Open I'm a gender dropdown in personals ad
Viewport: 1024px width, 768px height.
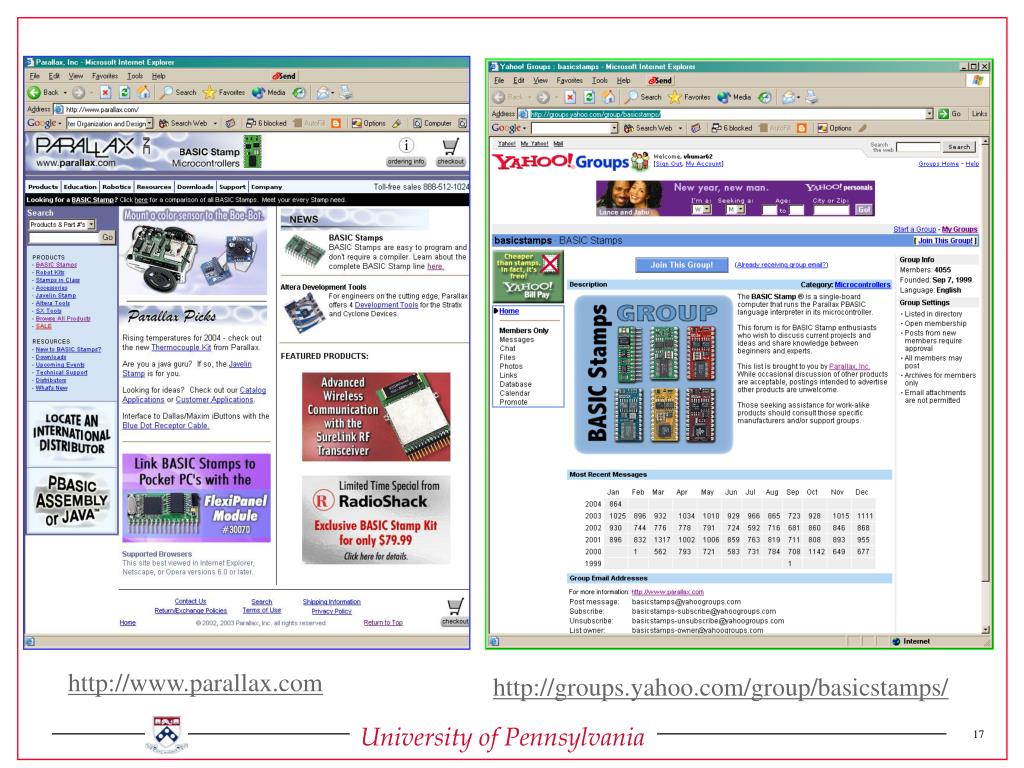[707, 210]
